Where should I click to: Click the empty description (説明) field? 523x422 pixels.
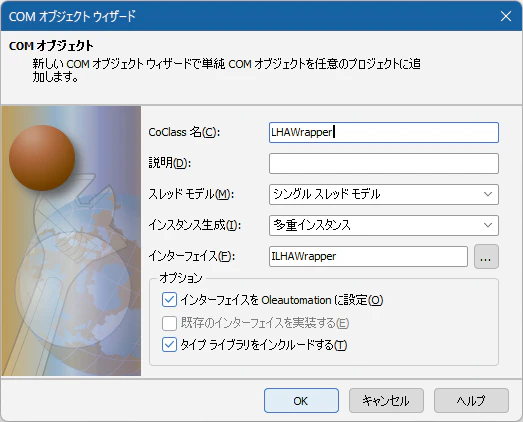point(384,163)
